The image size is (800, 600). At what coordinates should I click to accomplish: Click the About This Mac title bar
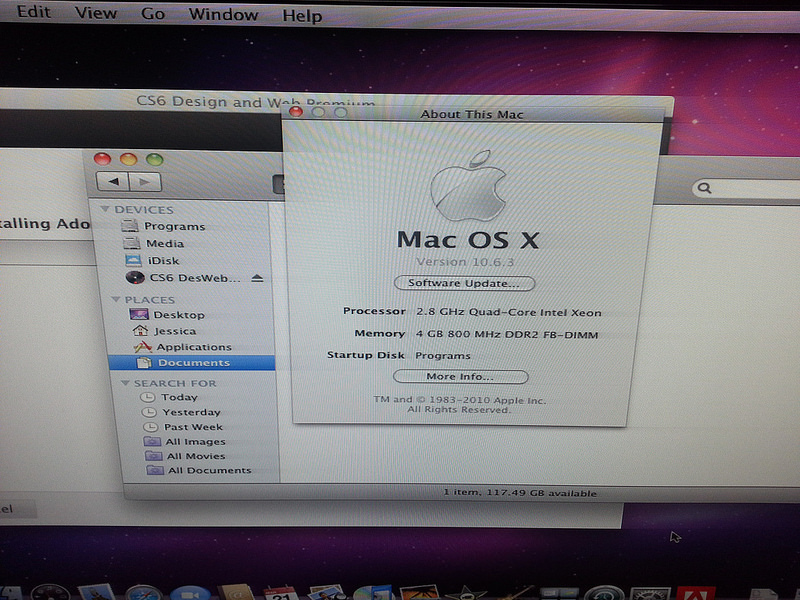coord(472,114)
